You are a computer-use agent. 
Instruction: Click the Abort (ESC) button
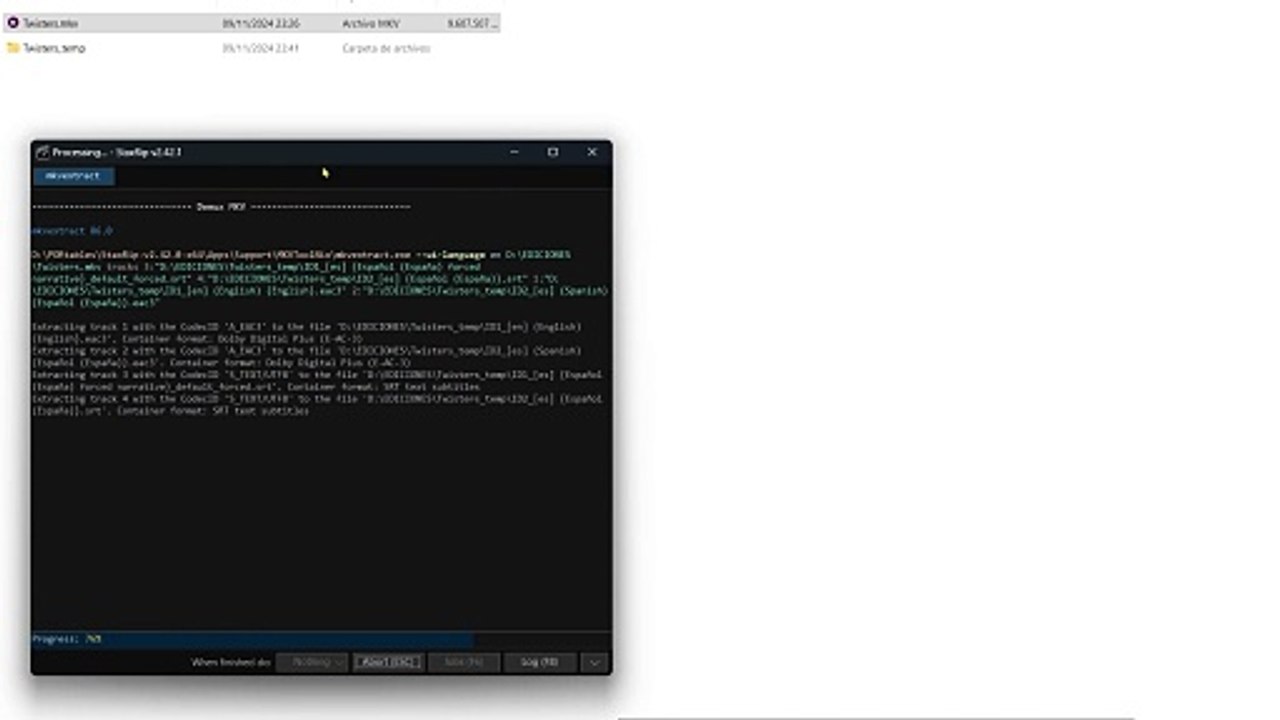click(x=387, y=662)
